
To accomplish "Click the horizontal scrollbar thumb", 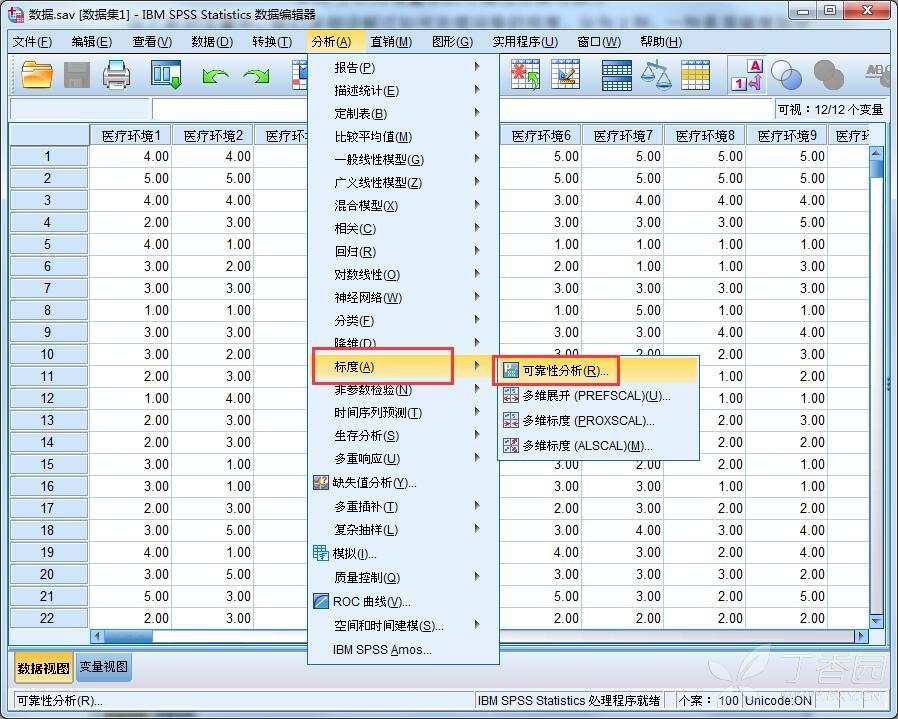I will [x=128, y=636].
